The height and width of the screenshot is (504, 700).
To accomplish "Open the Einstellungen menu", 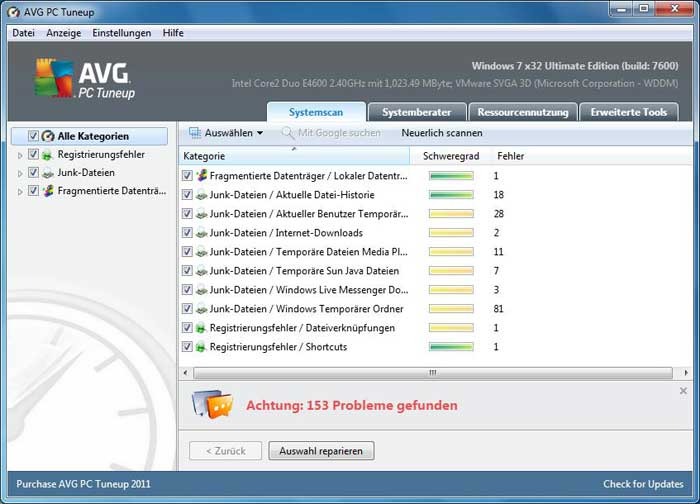I will [x=121, y=33].
